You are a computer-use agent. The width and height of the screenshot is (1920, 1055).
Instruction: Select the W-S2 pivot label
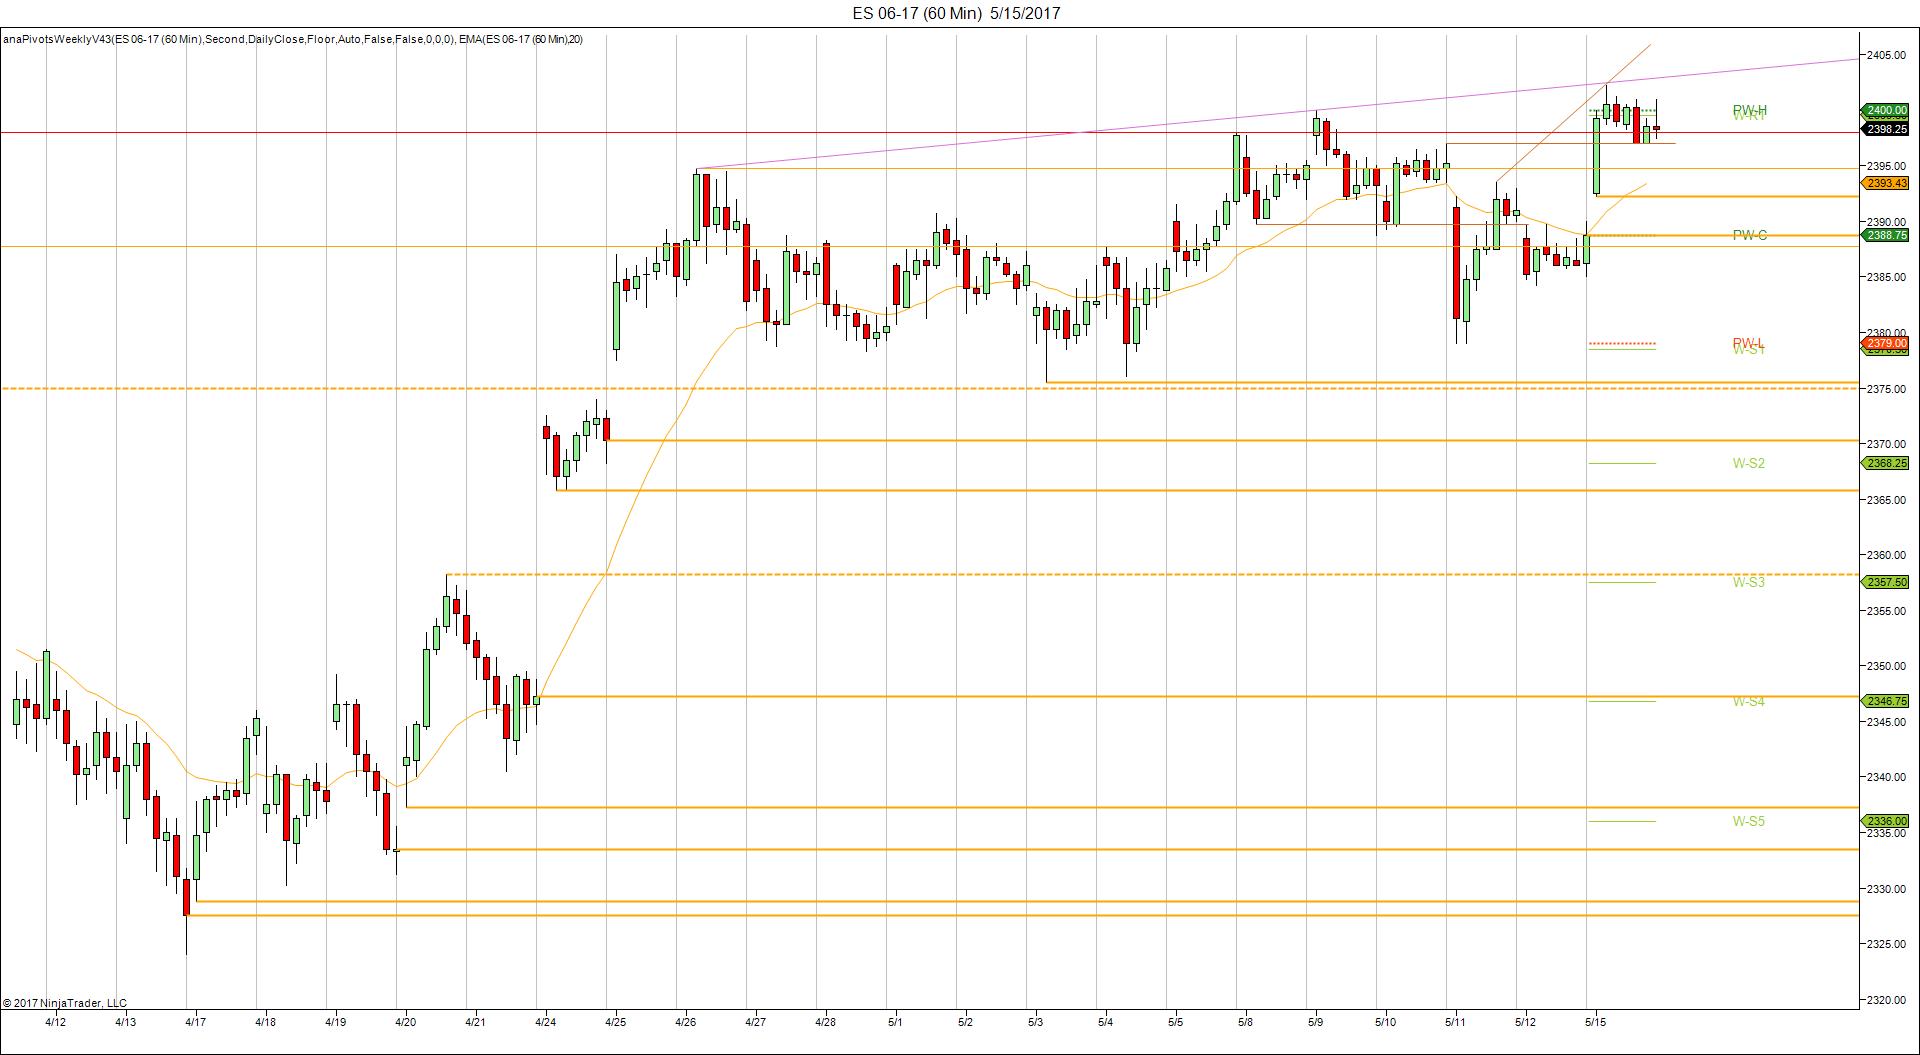(x=1749, y=463)
